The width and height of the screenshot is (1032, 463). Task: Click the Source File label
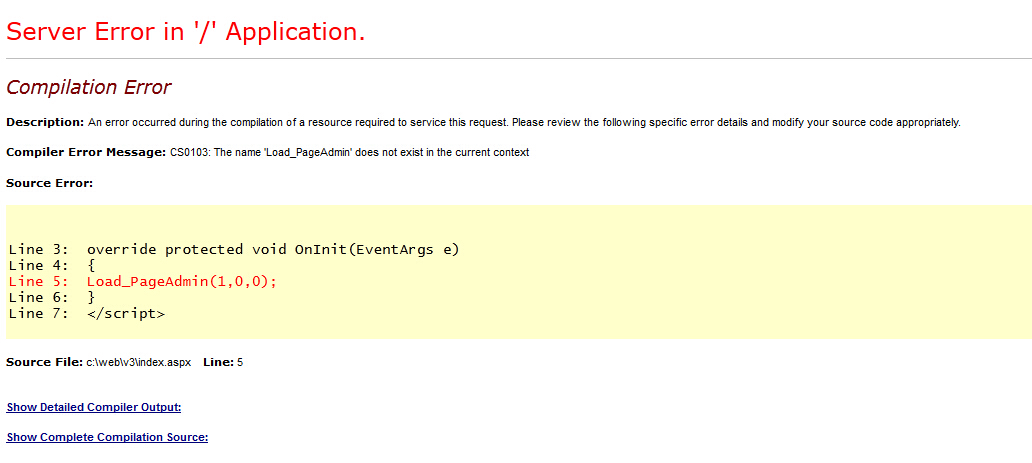pos(44,361)
